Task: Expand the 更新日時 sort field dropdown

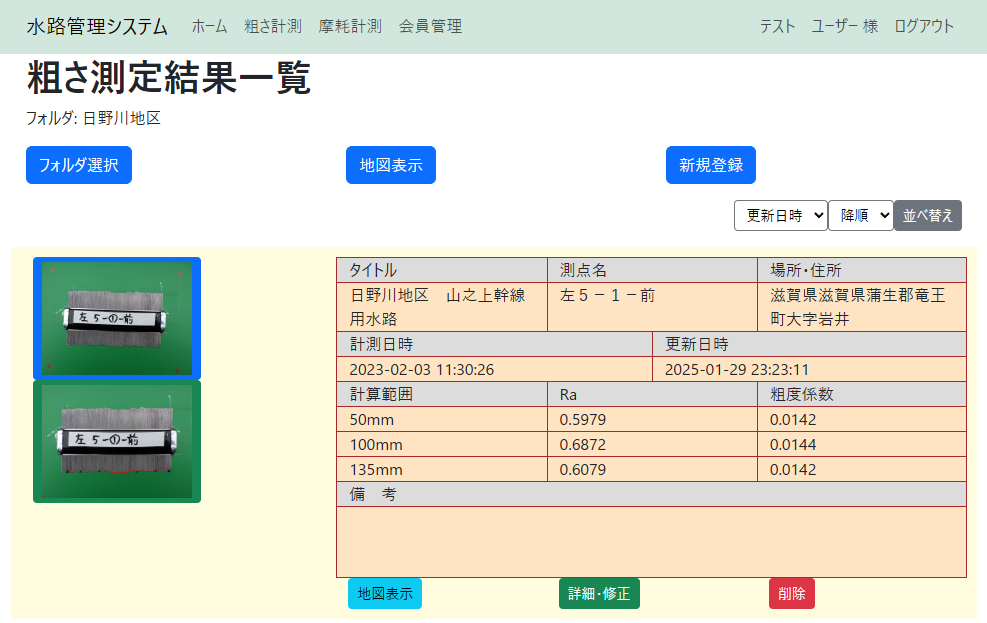Action: 780,215
